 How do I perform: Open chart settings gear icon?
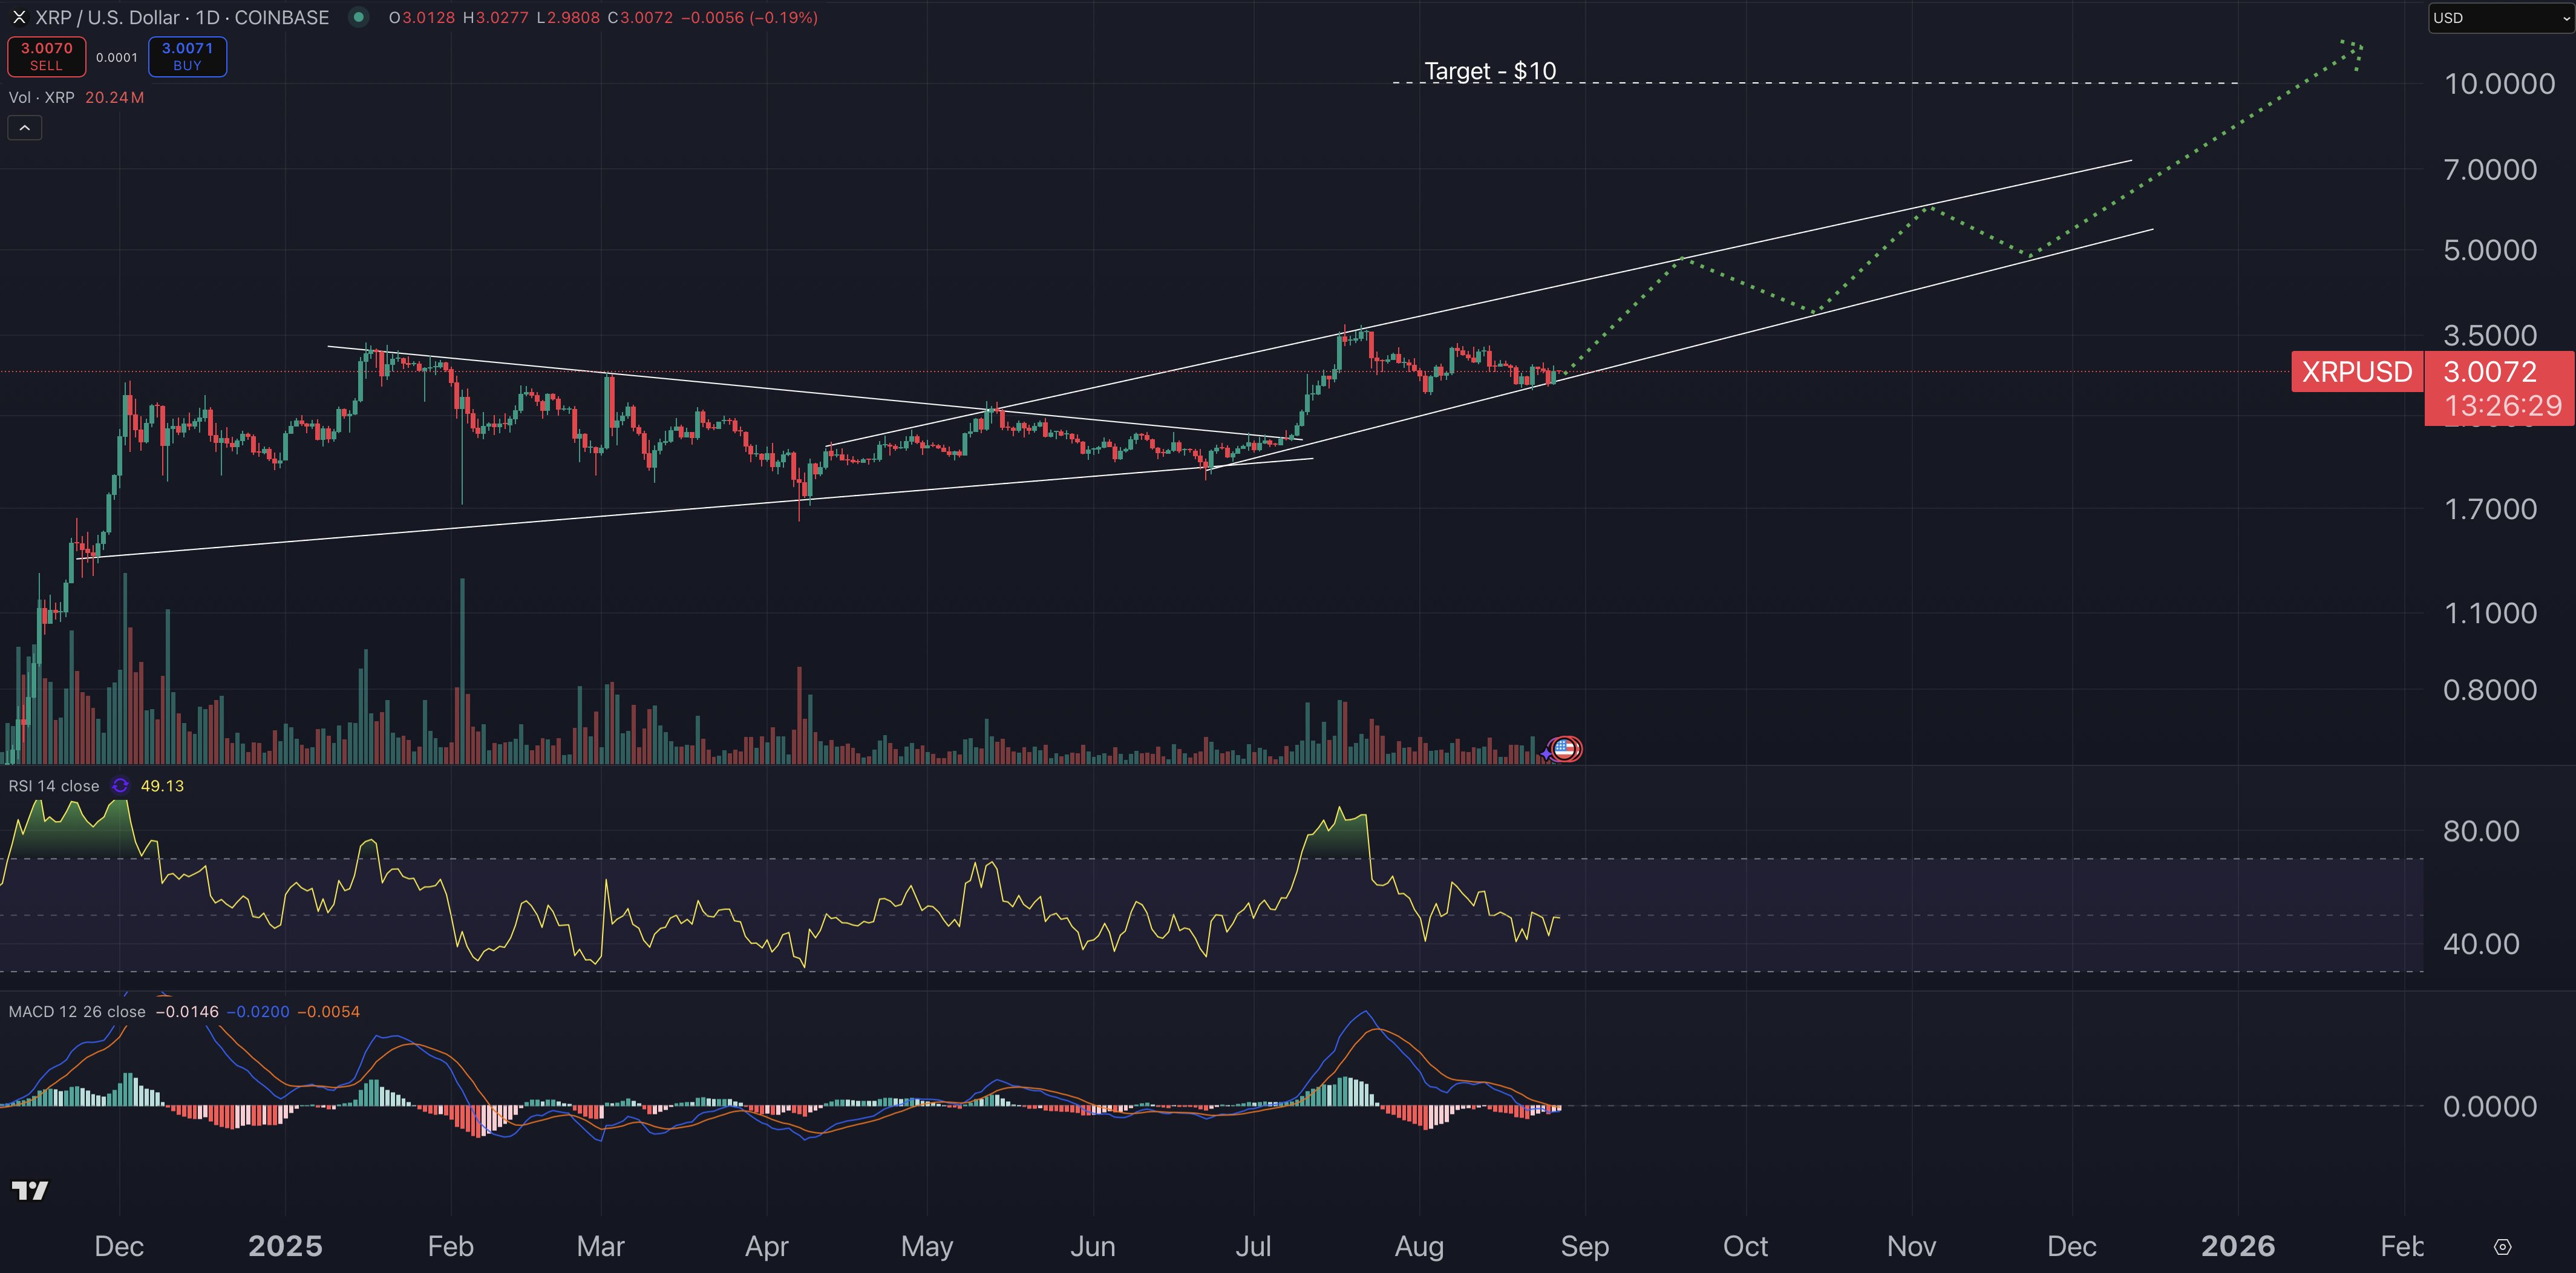point(2502,1247)
